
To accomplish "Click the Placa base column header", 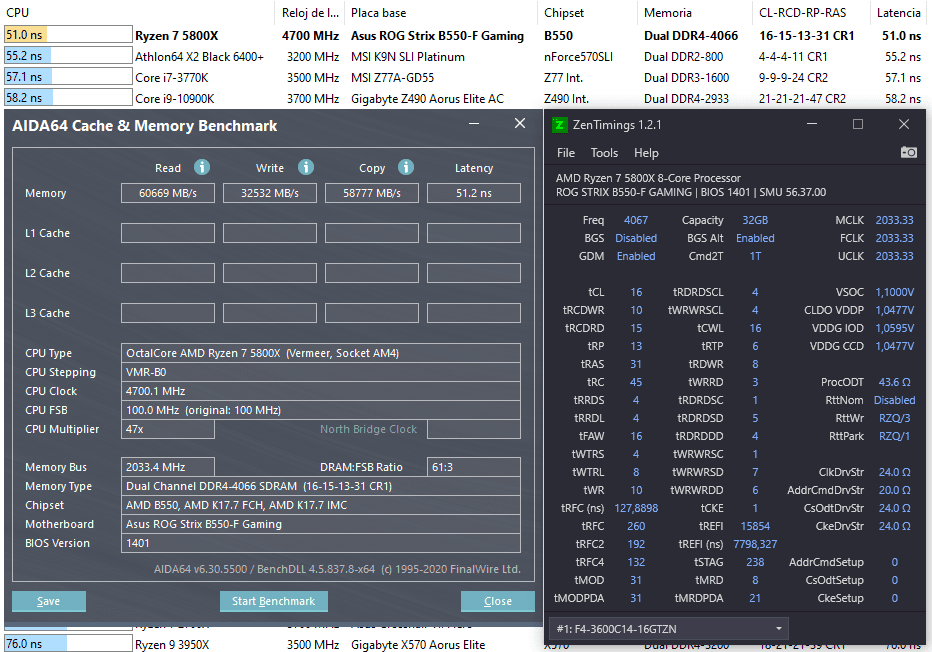I will click(441, 12).
